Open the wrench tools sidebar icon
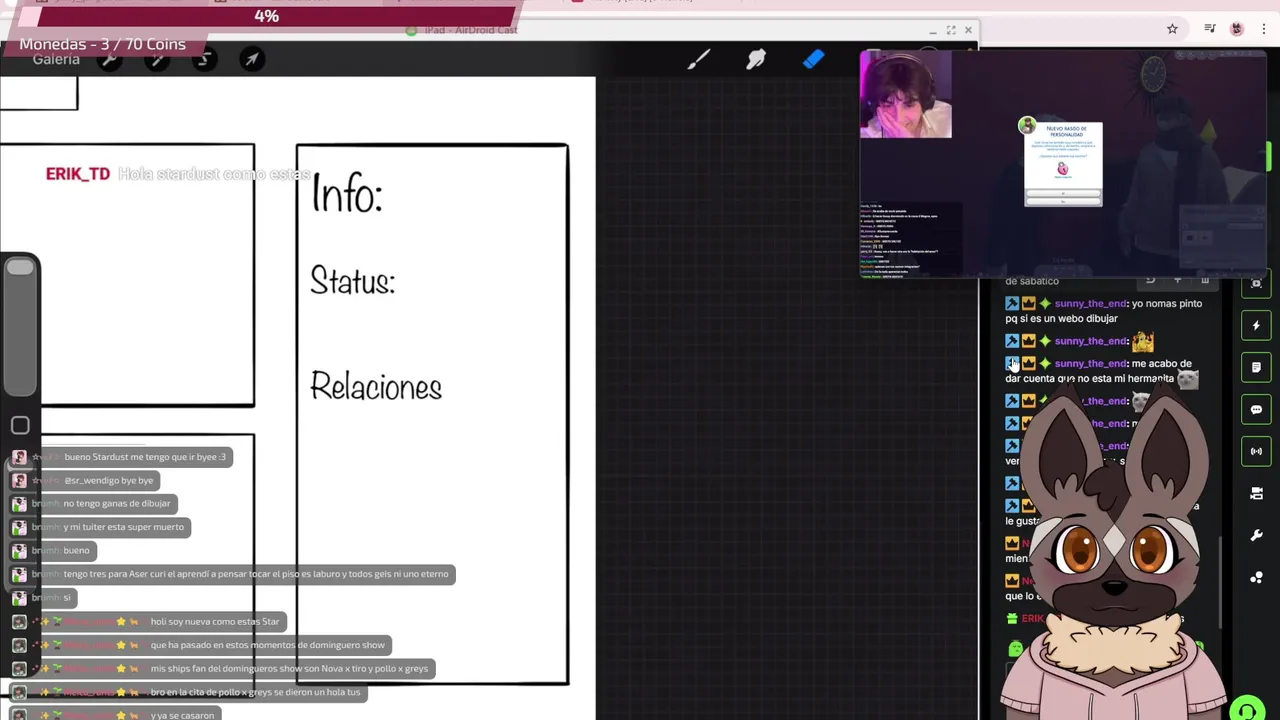Viewport: 1280px width, 720px height. [1257, 535]
